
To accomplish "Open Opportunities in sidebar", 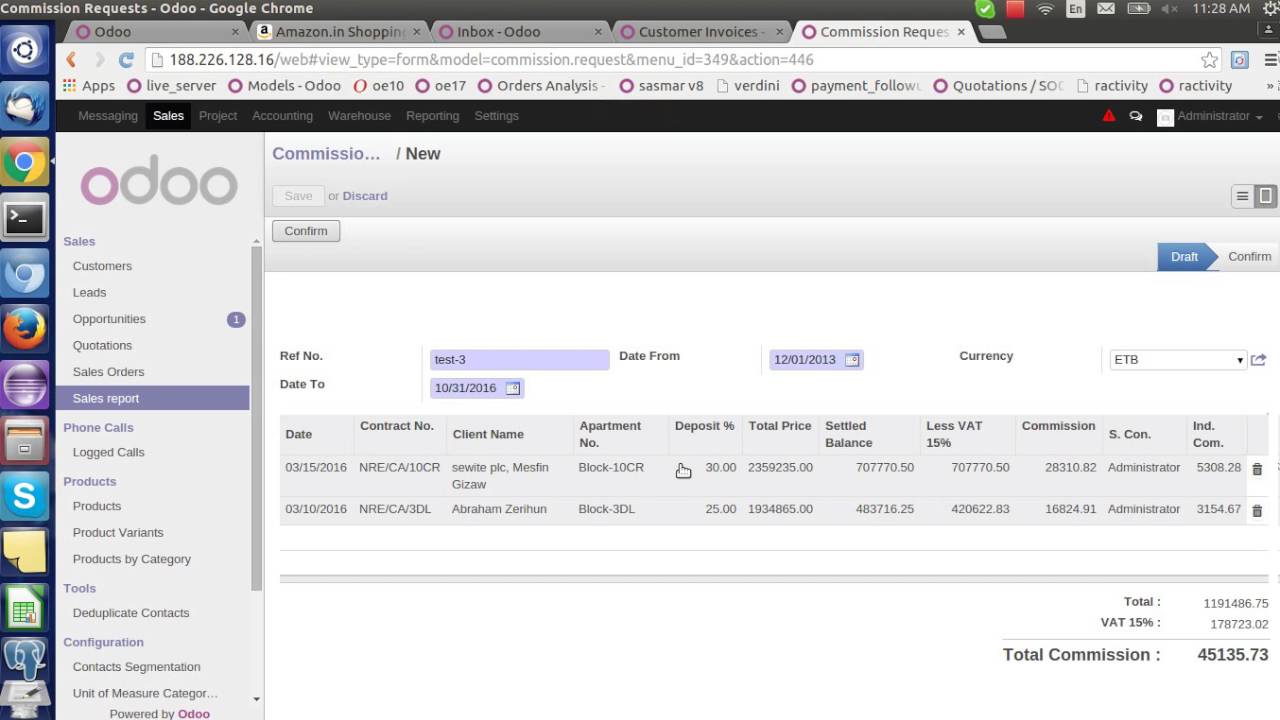I will tap(109, 319).
